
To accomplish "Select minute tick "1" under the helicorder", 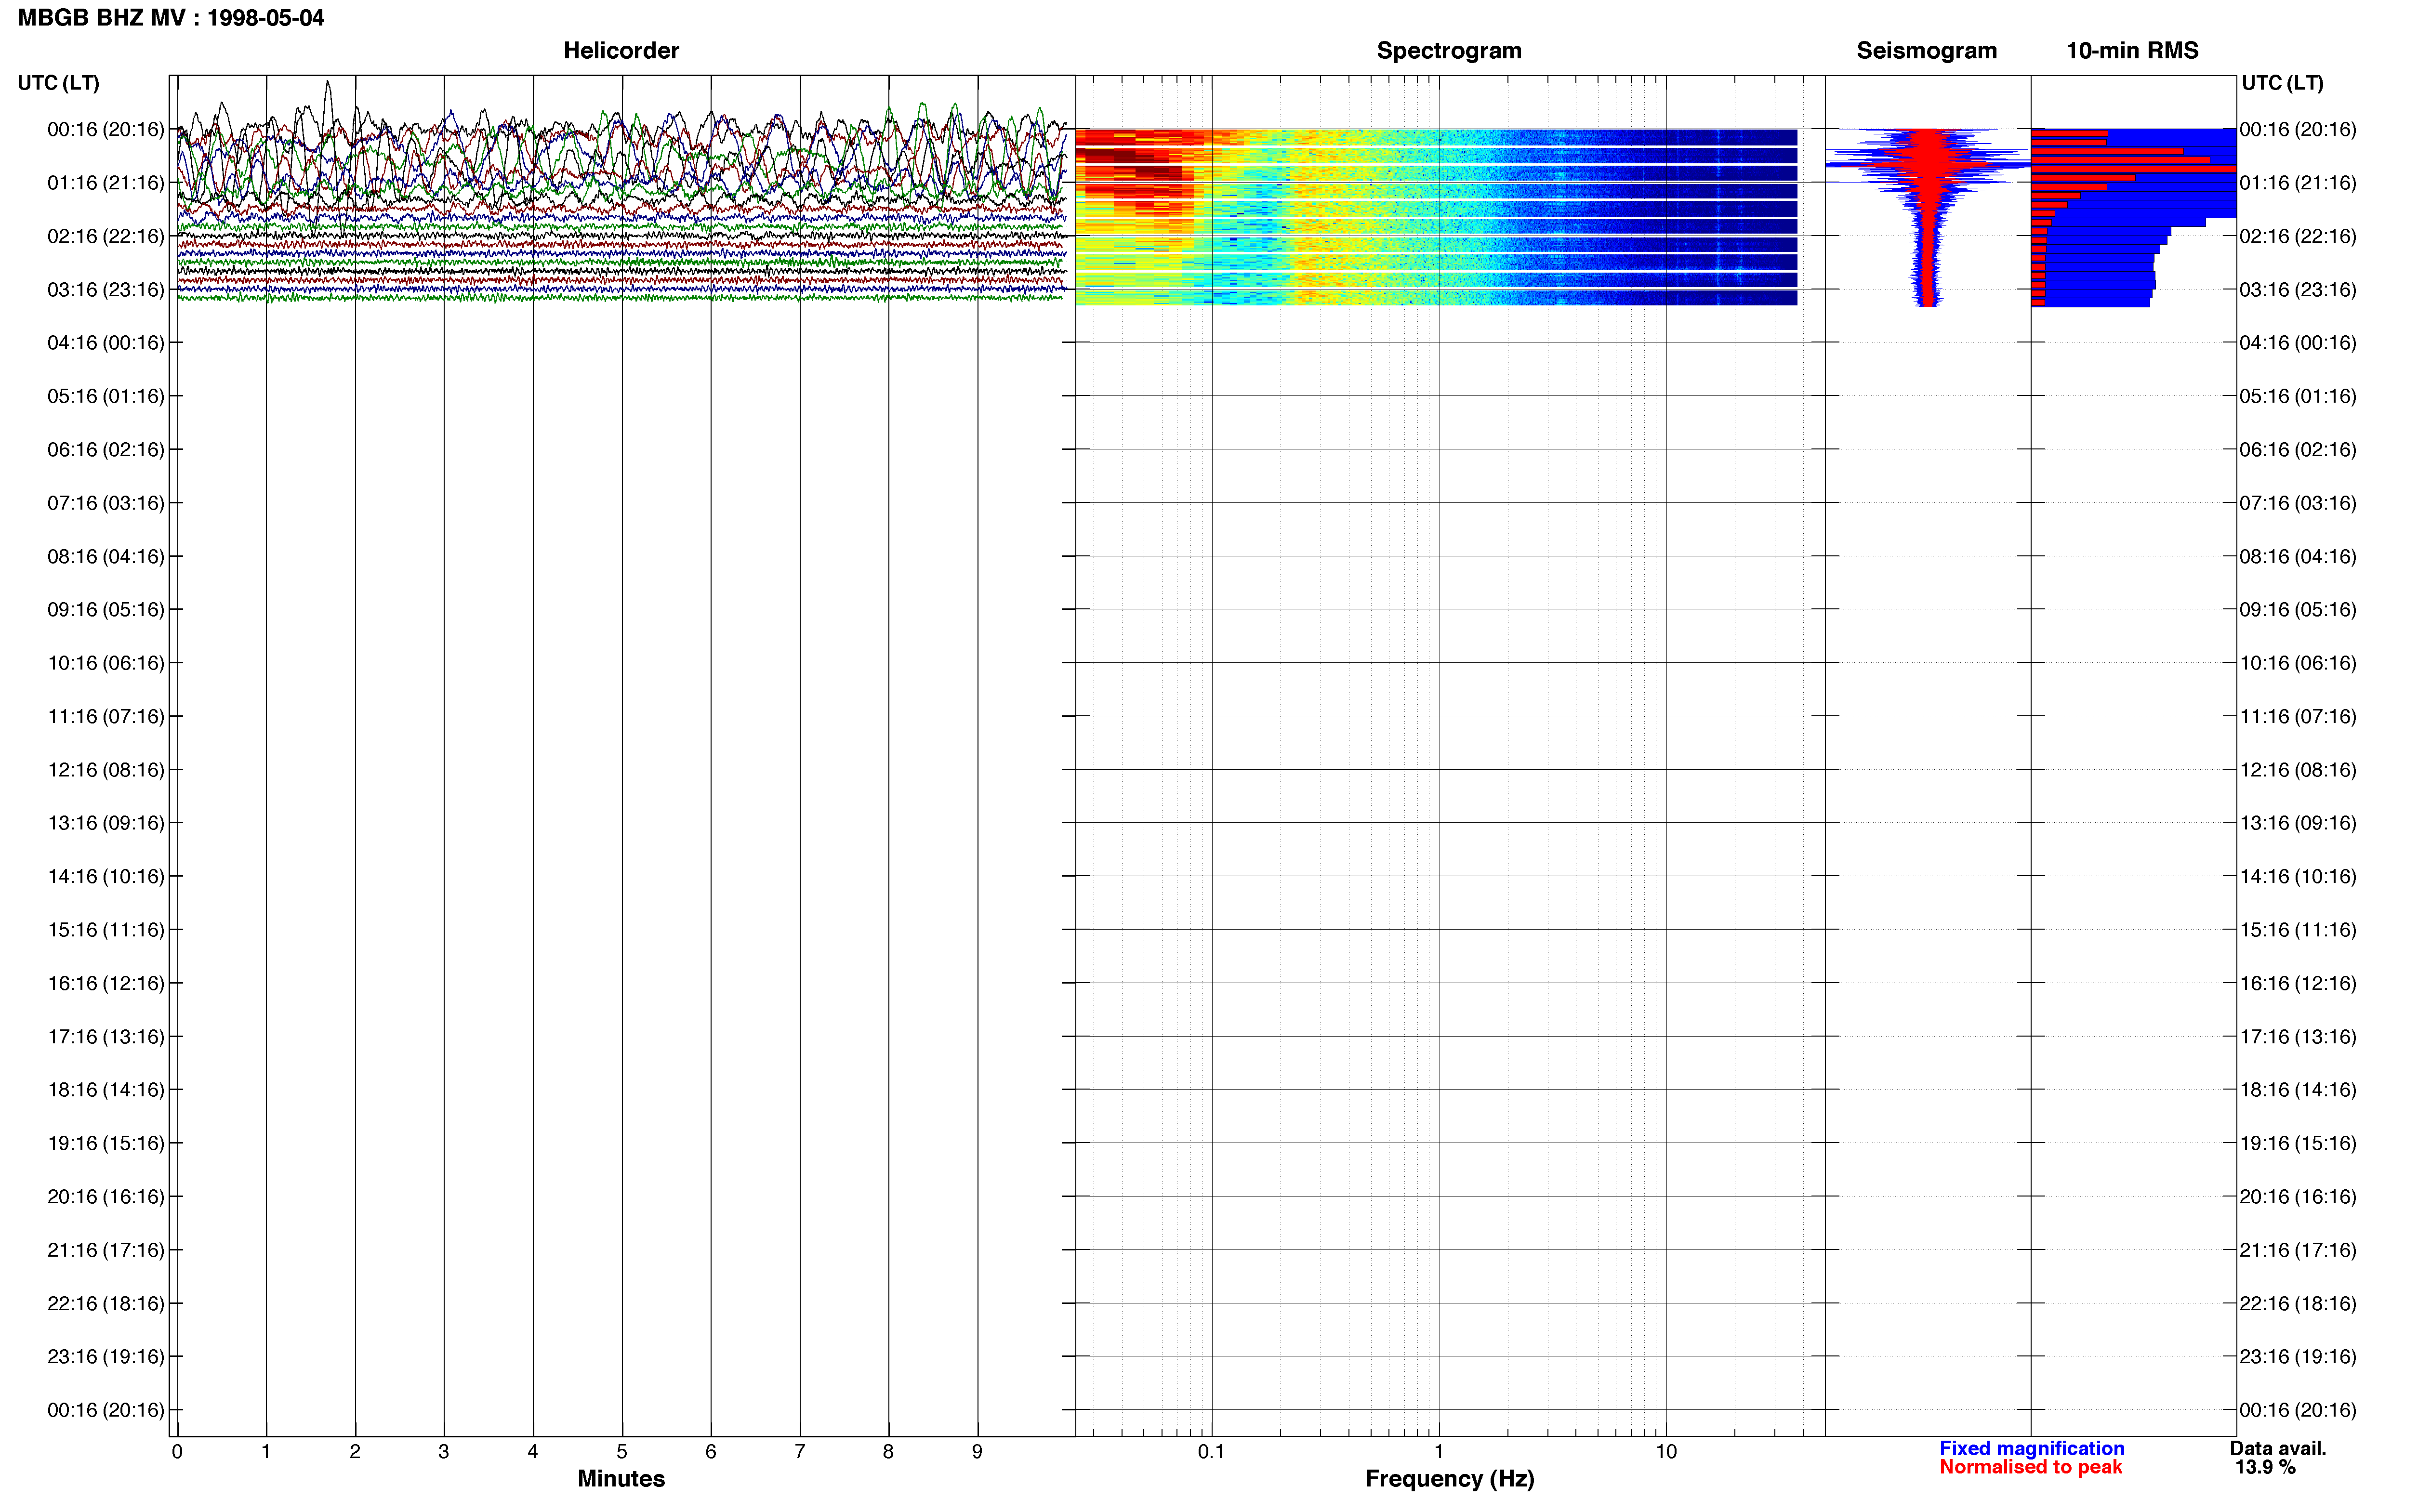I will pos(266,1452).
